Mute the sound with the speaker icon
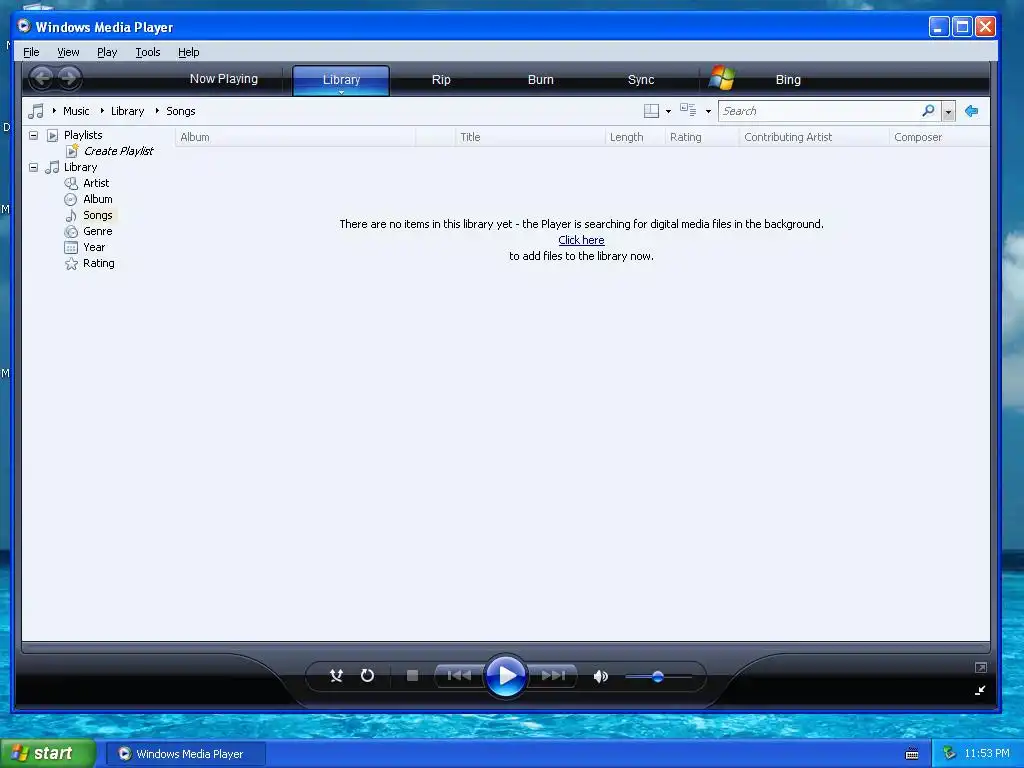This screenshot has width=1024, height=768. click(601, 676)
